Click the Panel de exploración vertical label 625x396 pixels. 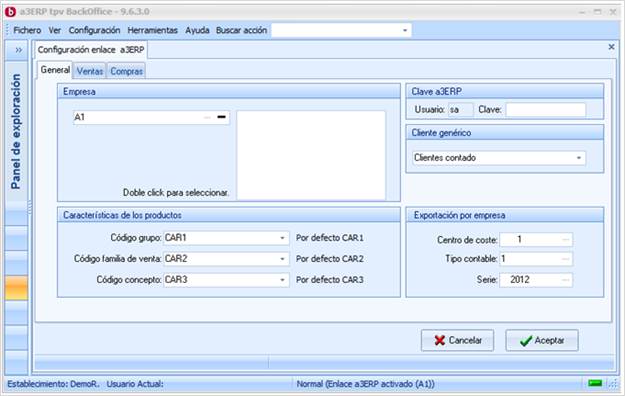16,131
